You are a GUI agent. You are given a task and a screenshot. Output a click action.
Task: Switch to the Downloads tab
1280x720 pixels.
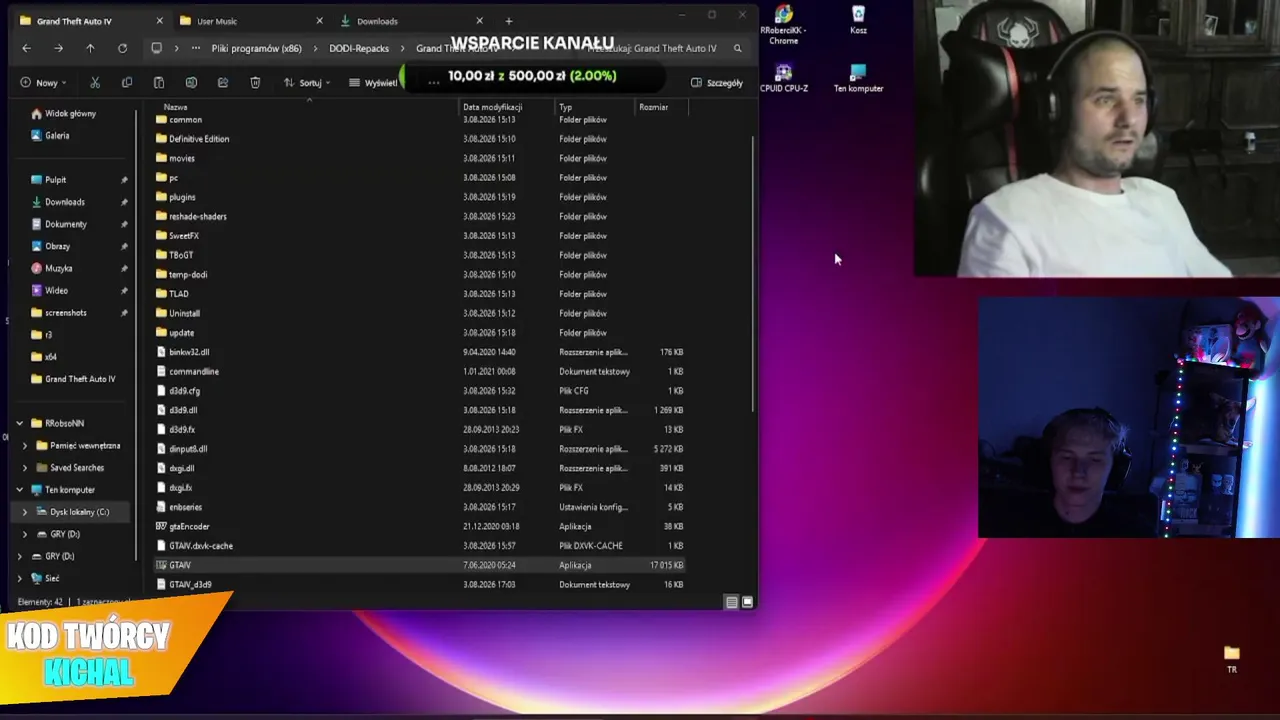(410, 21)
